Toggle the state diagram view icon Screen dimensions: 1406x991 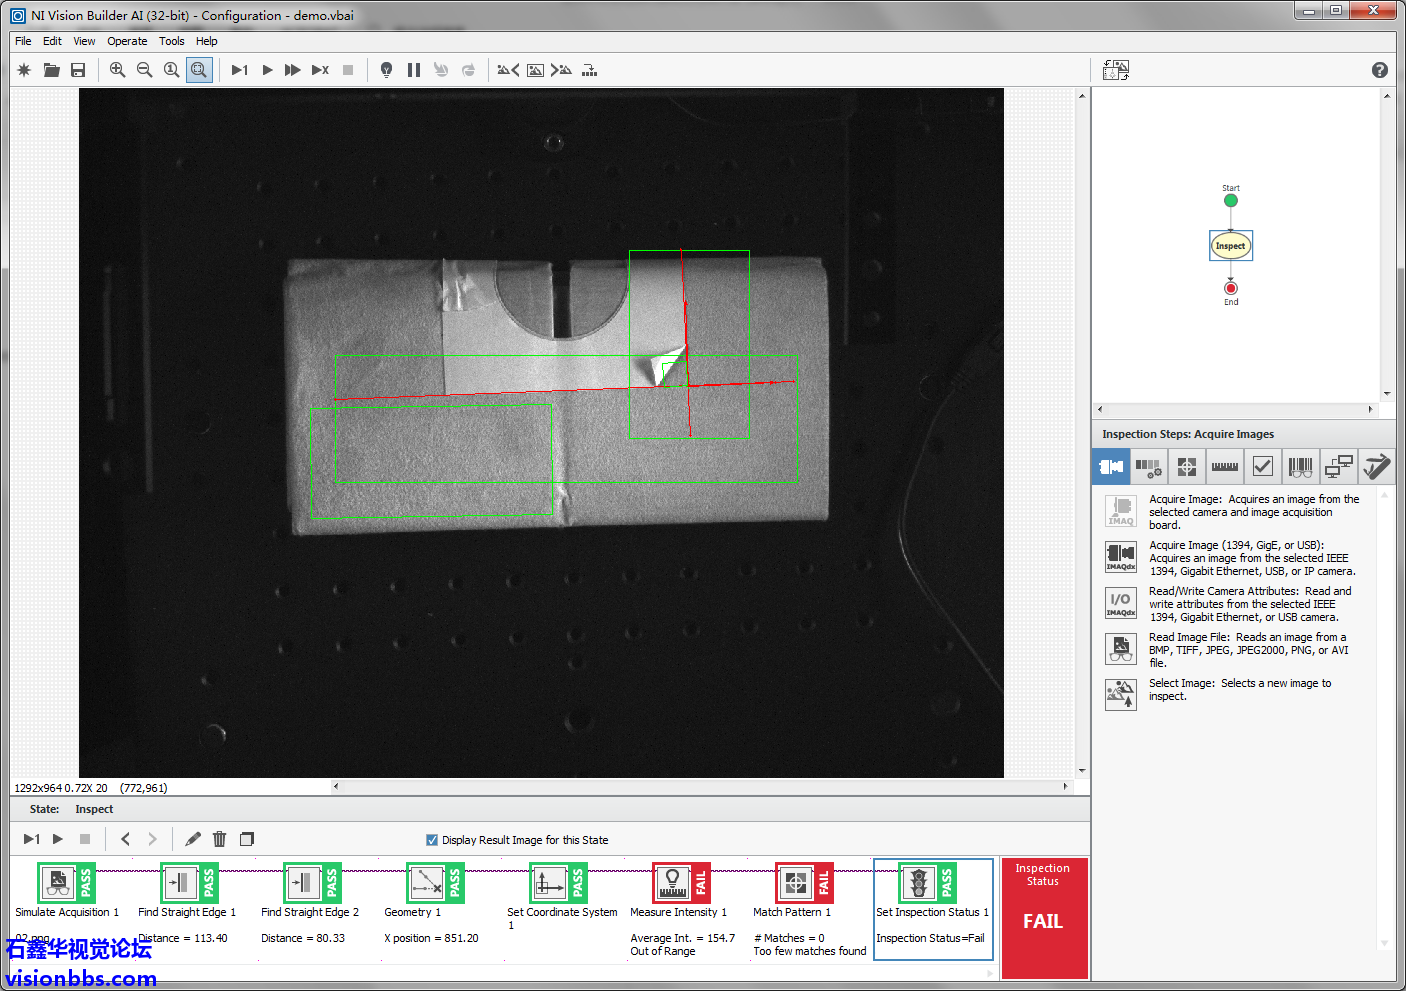click(1116, 70)
